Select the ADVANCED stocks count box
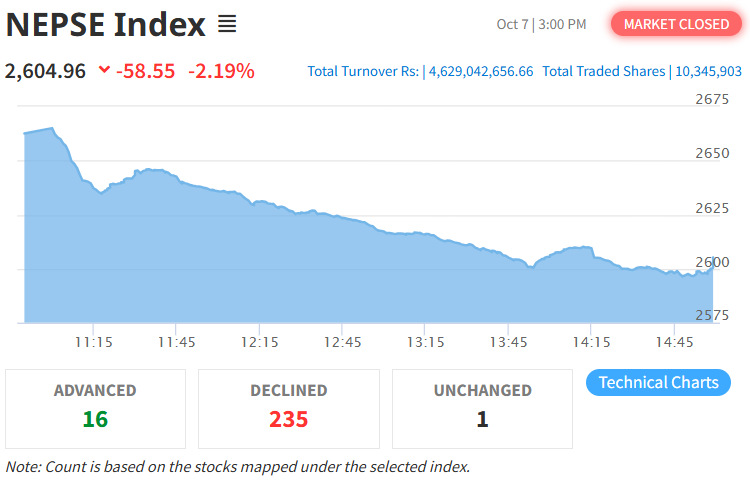This screenshot has height=490, width=750. pos(96,408)
